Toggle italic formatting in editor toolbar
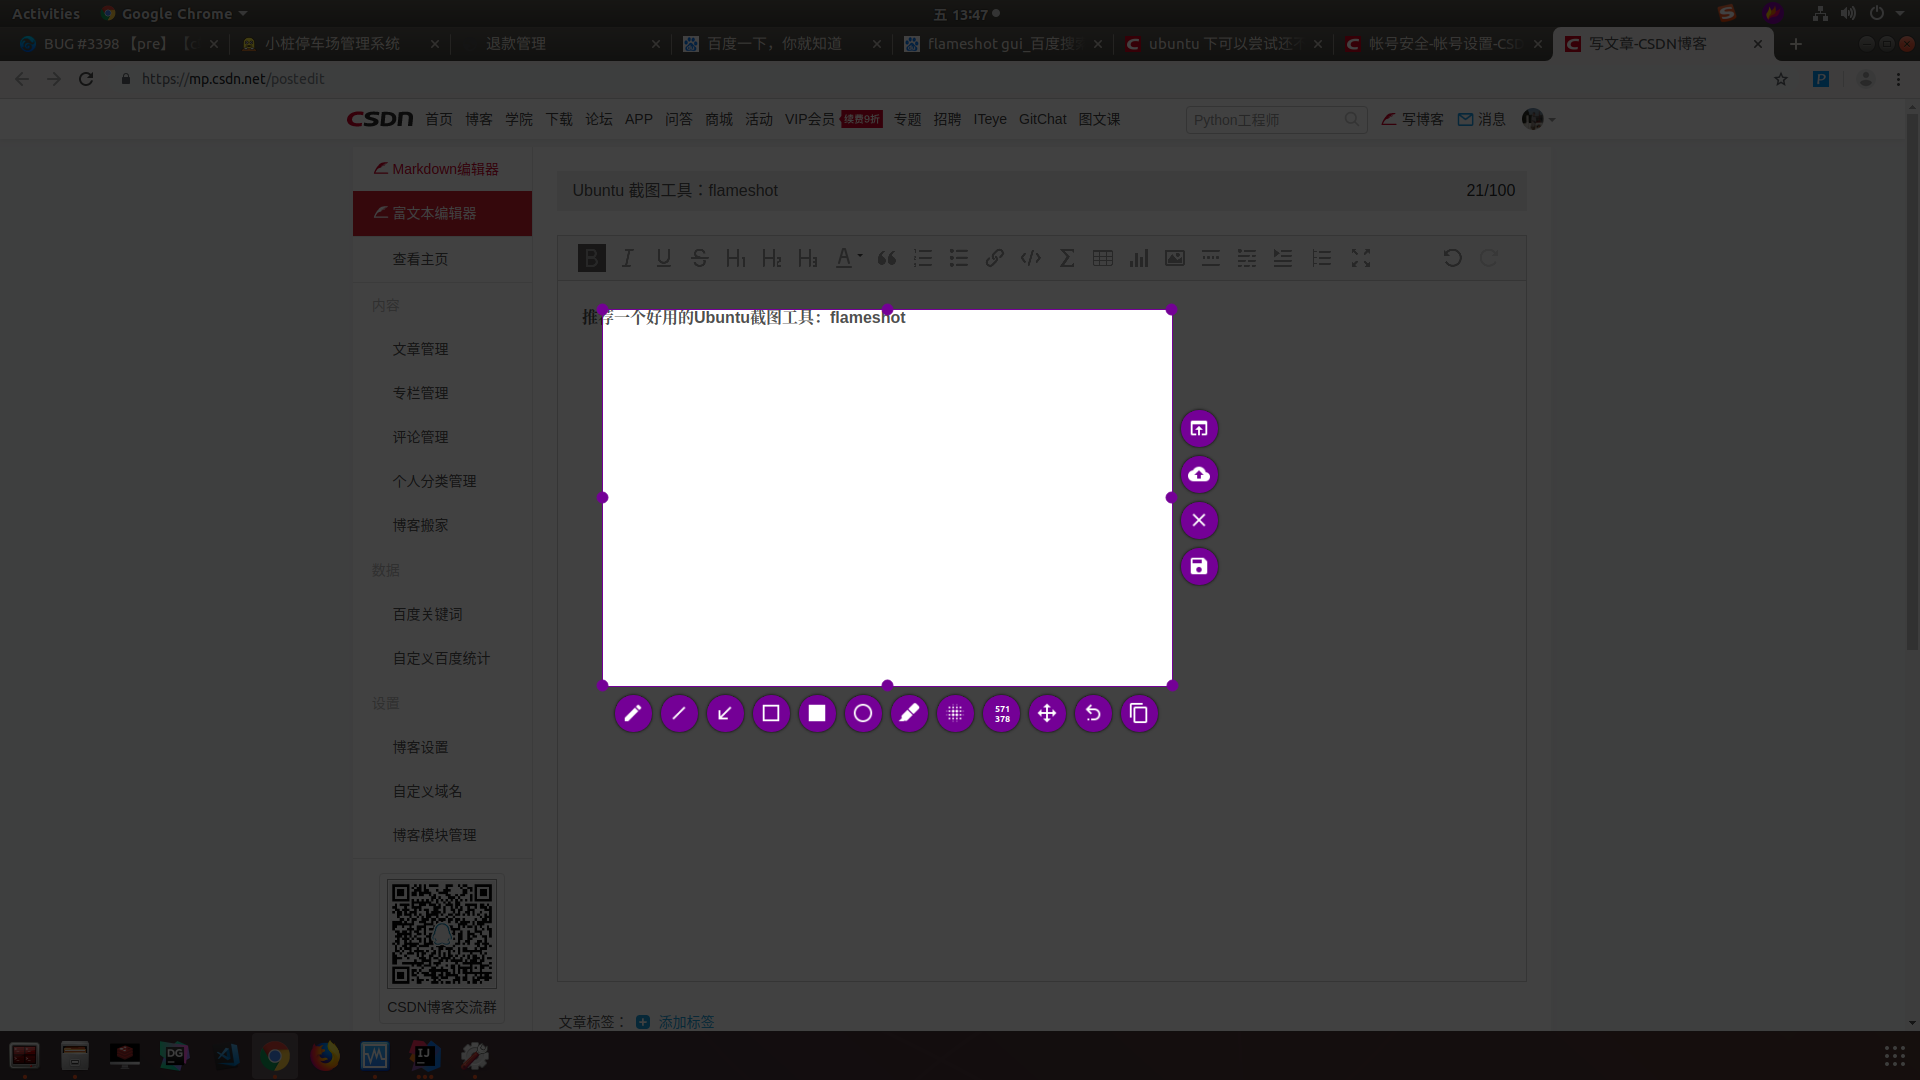The width and height of the screenshot is (1920, 1080). (x=627, y=258)
